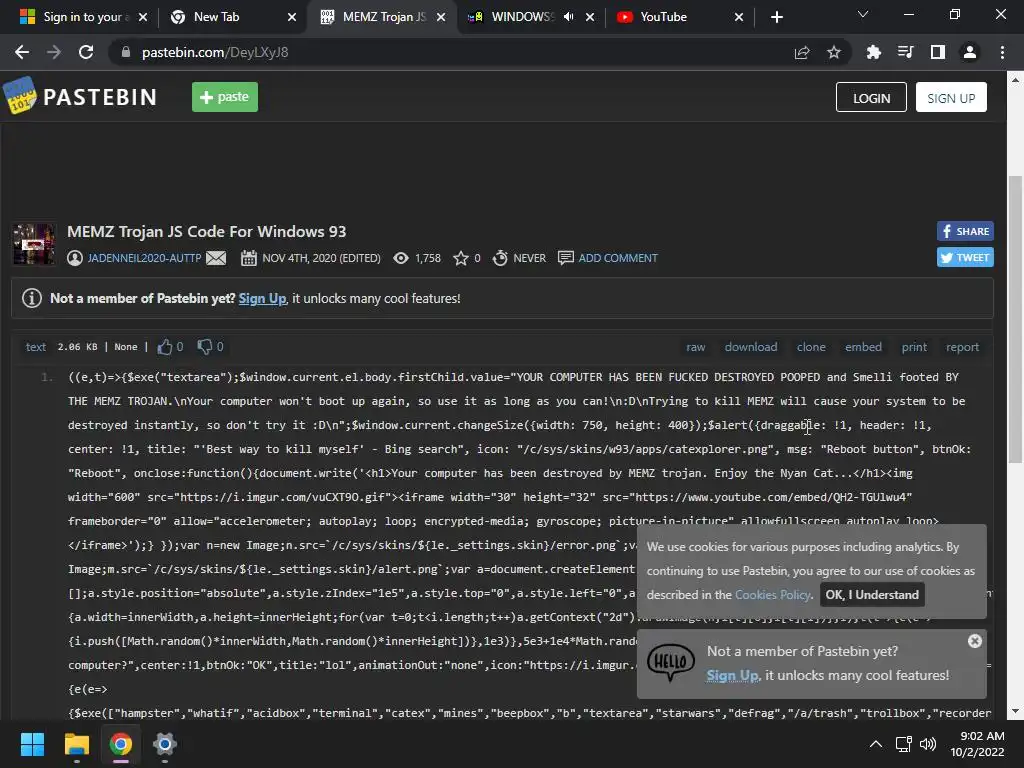Open a new browser tab
1024x768 pixels.
tap(776, 17)
